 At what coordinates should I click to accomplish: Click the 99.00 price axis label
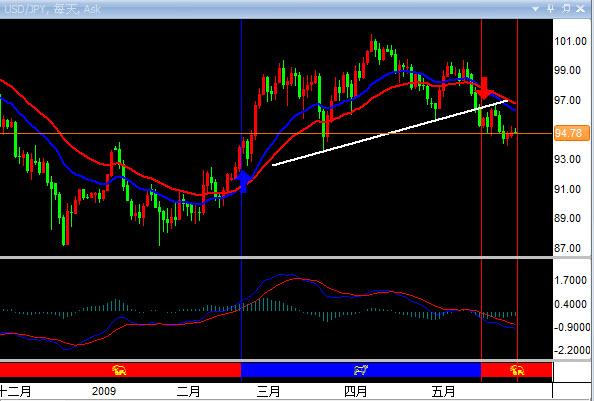567,70
